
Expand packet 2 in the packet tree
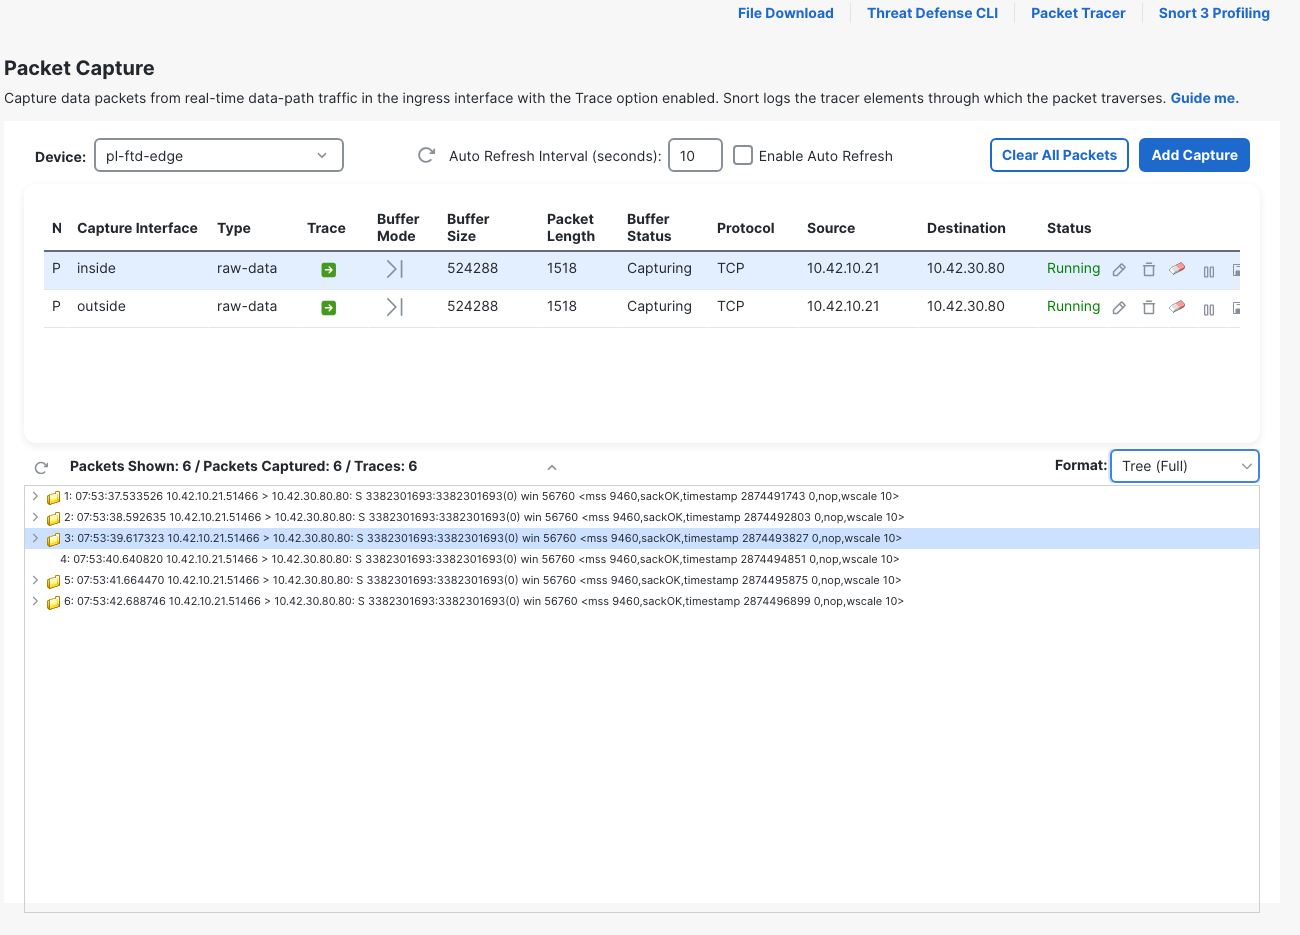pyautogui.click(x=35, y=517)
